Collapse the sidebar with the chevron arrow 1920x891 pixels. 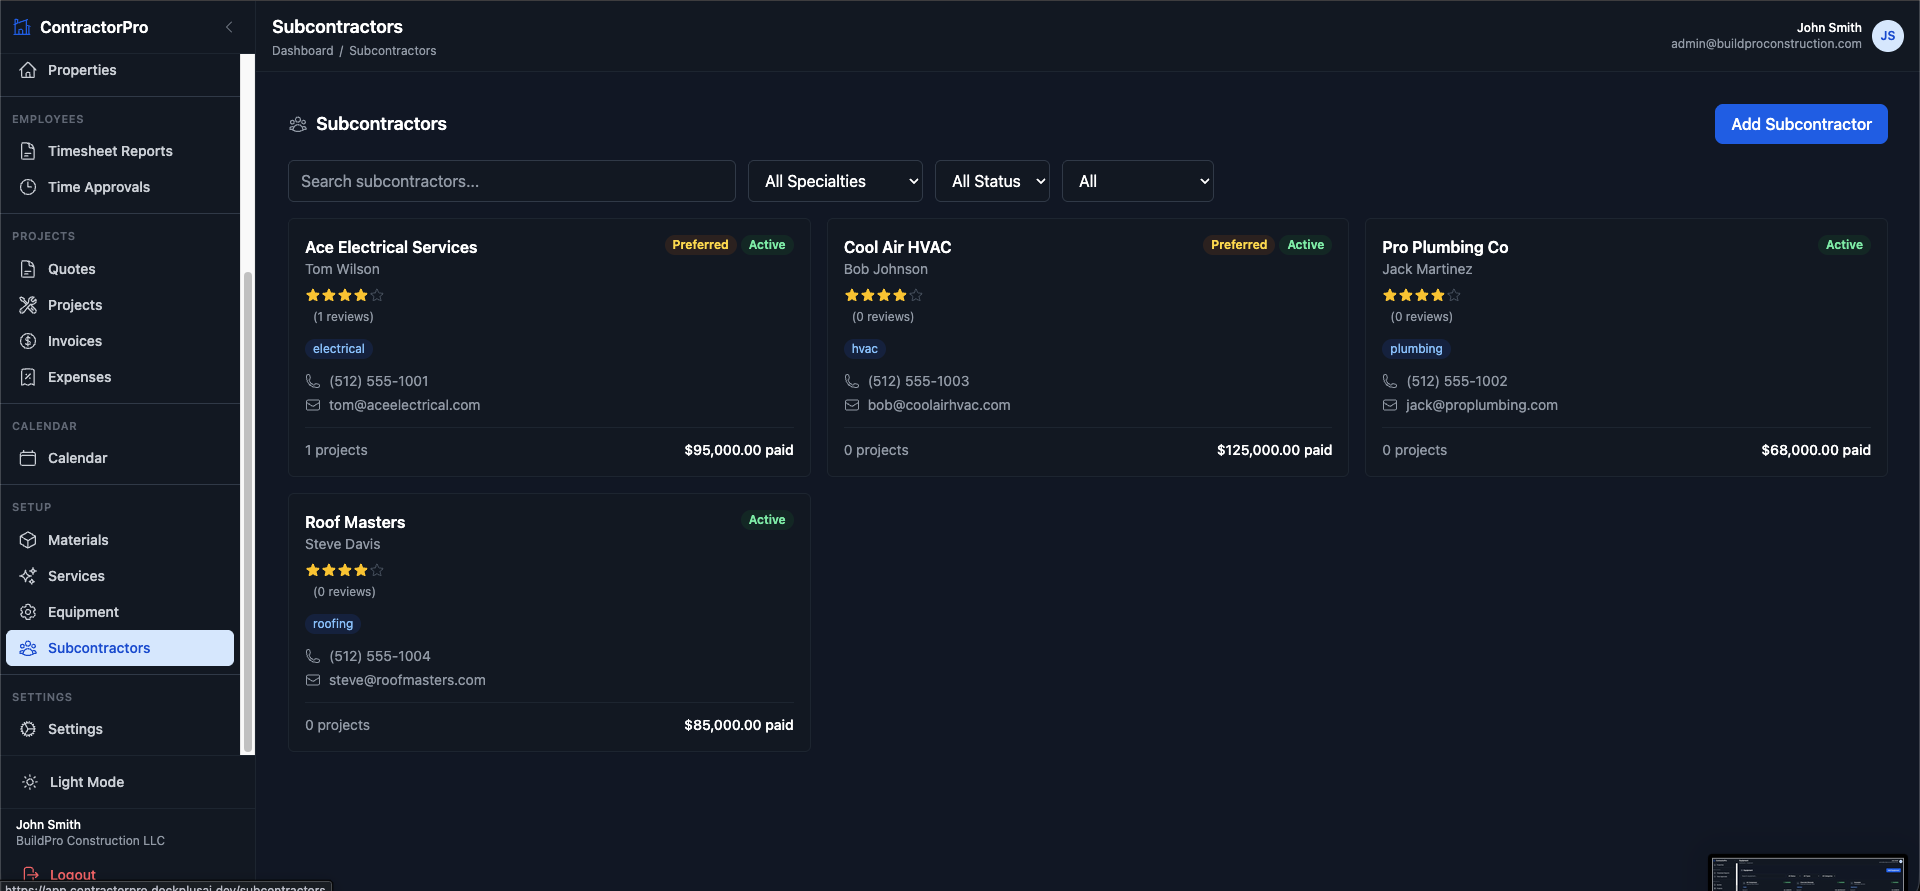pos(229,27)
